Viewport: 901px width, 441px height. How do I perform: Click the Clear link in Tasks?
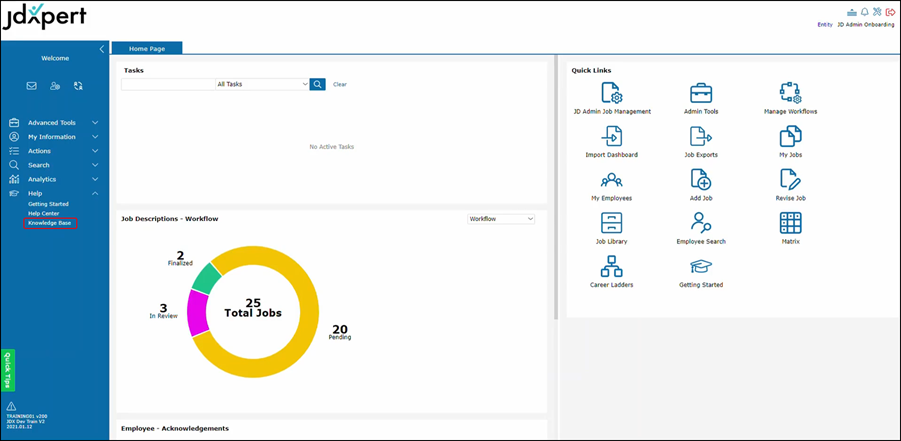click(340, 85)
